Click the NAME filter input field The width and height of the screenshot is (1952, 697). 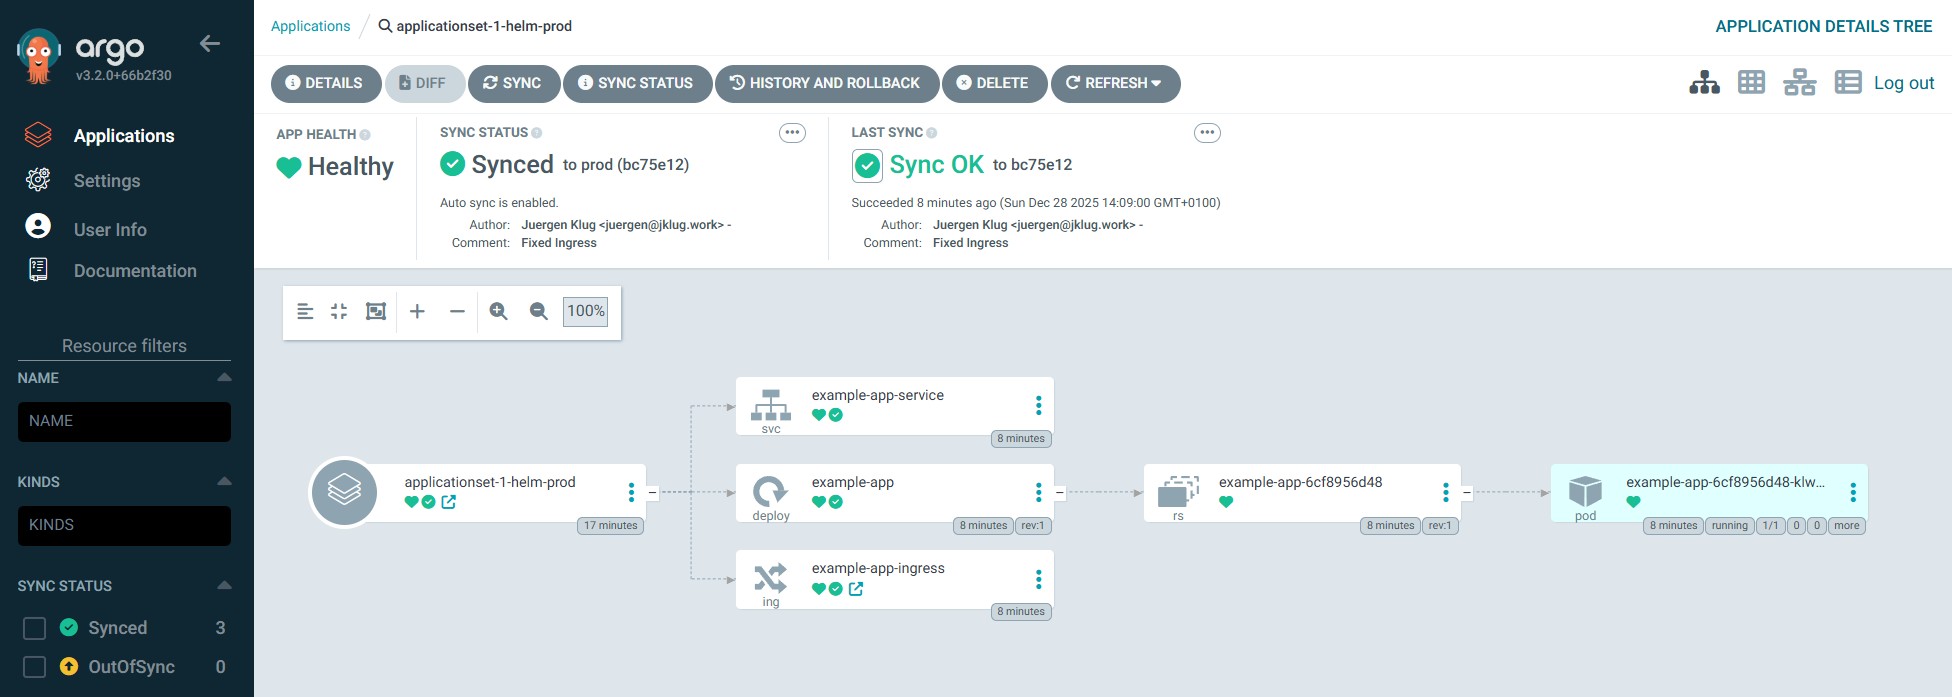click(x=124, y=421)
